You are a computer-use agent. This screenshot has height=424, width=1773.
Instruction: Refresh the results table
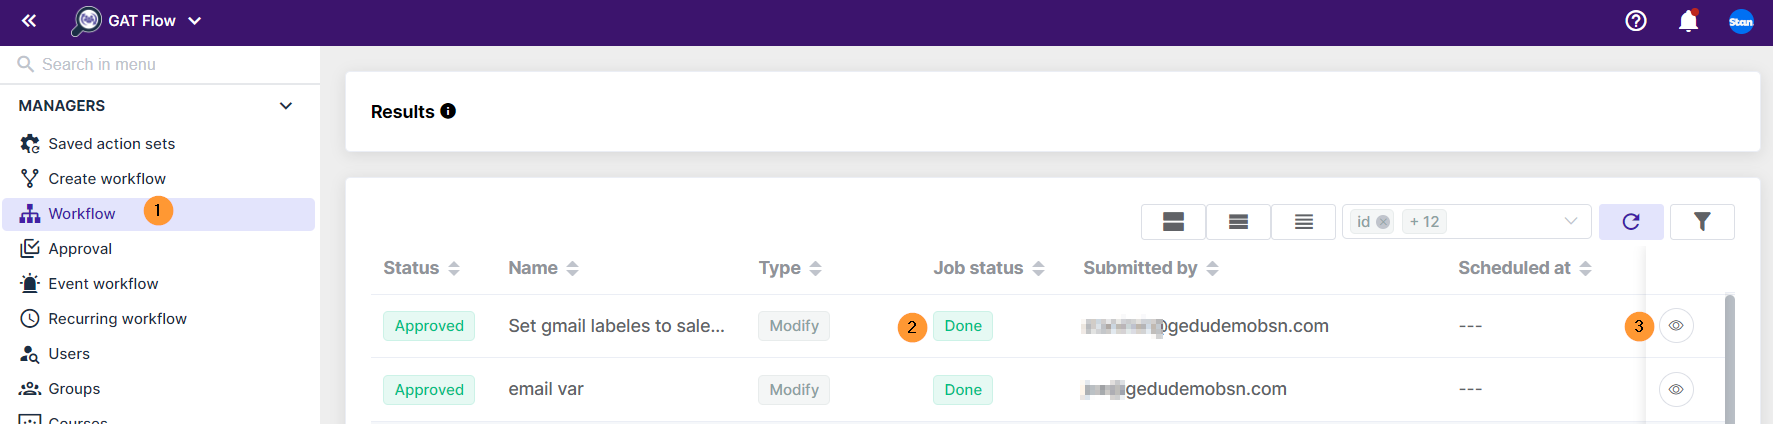click(1631, 222)
